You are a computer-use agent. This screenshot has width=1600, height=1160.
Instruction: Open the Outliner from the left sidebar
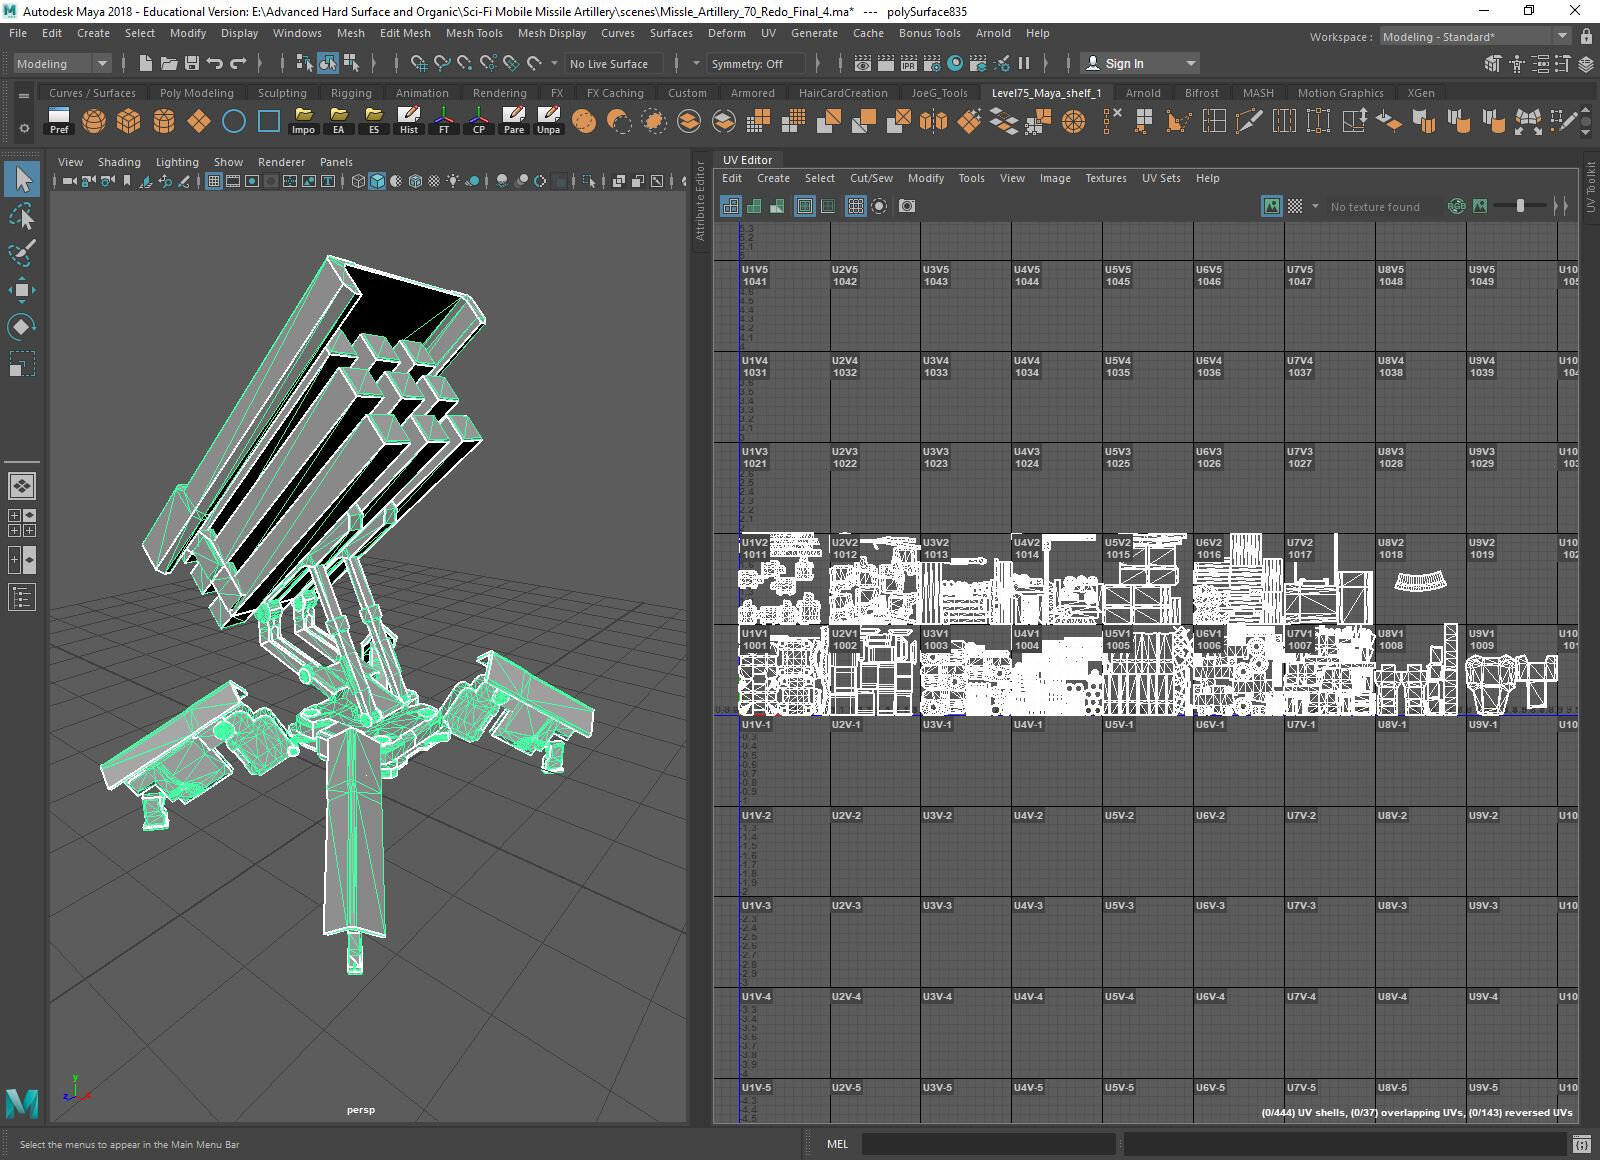click(22, 598)
